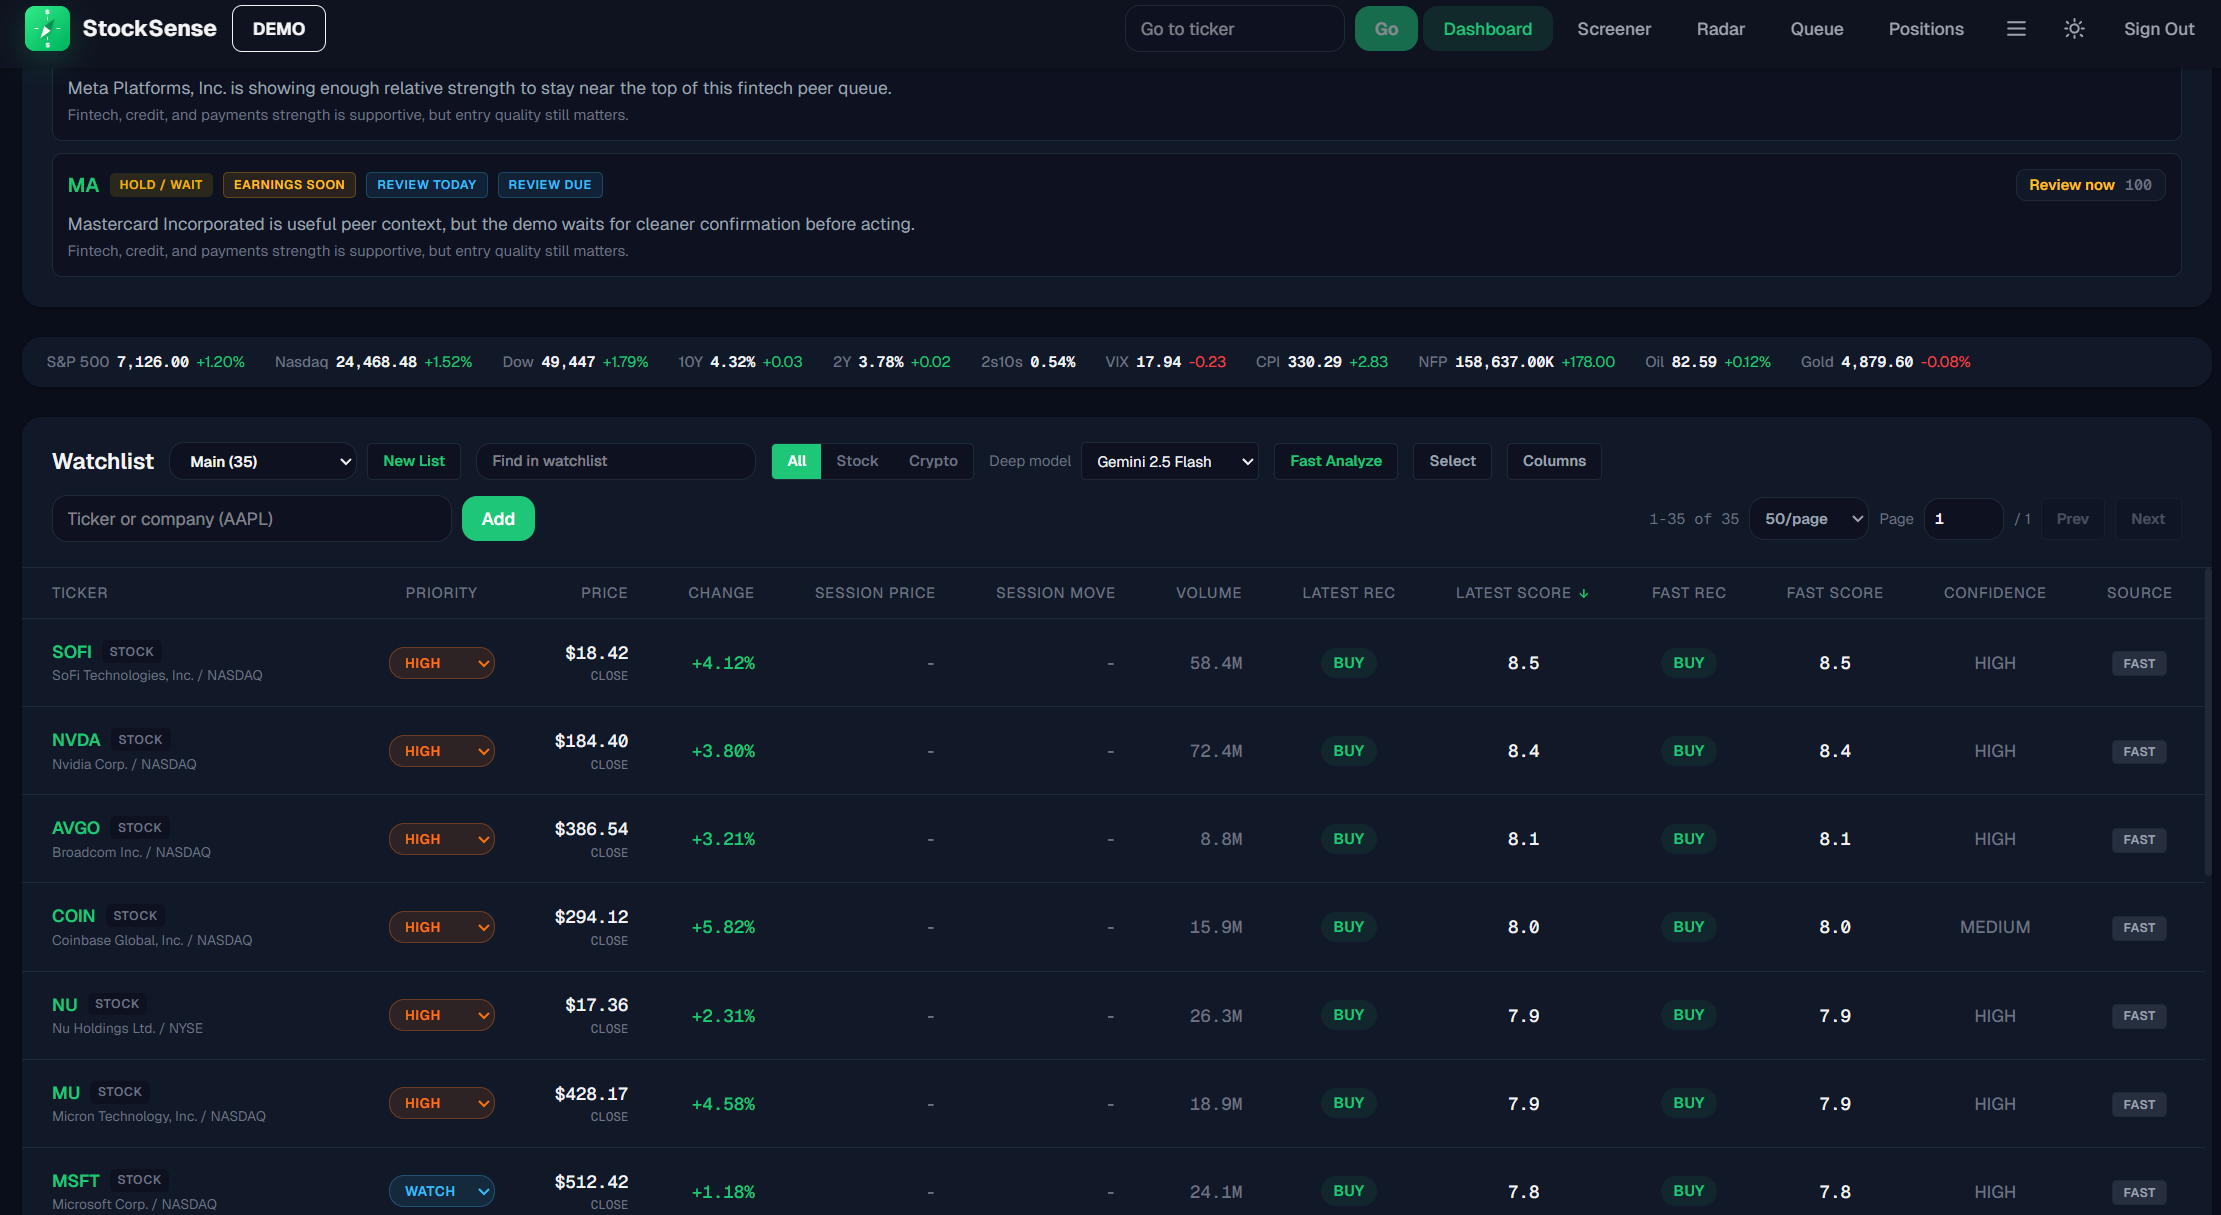Click the Fast Analyze button
2221x1215 pixels.
click(x=1335, y=461)
